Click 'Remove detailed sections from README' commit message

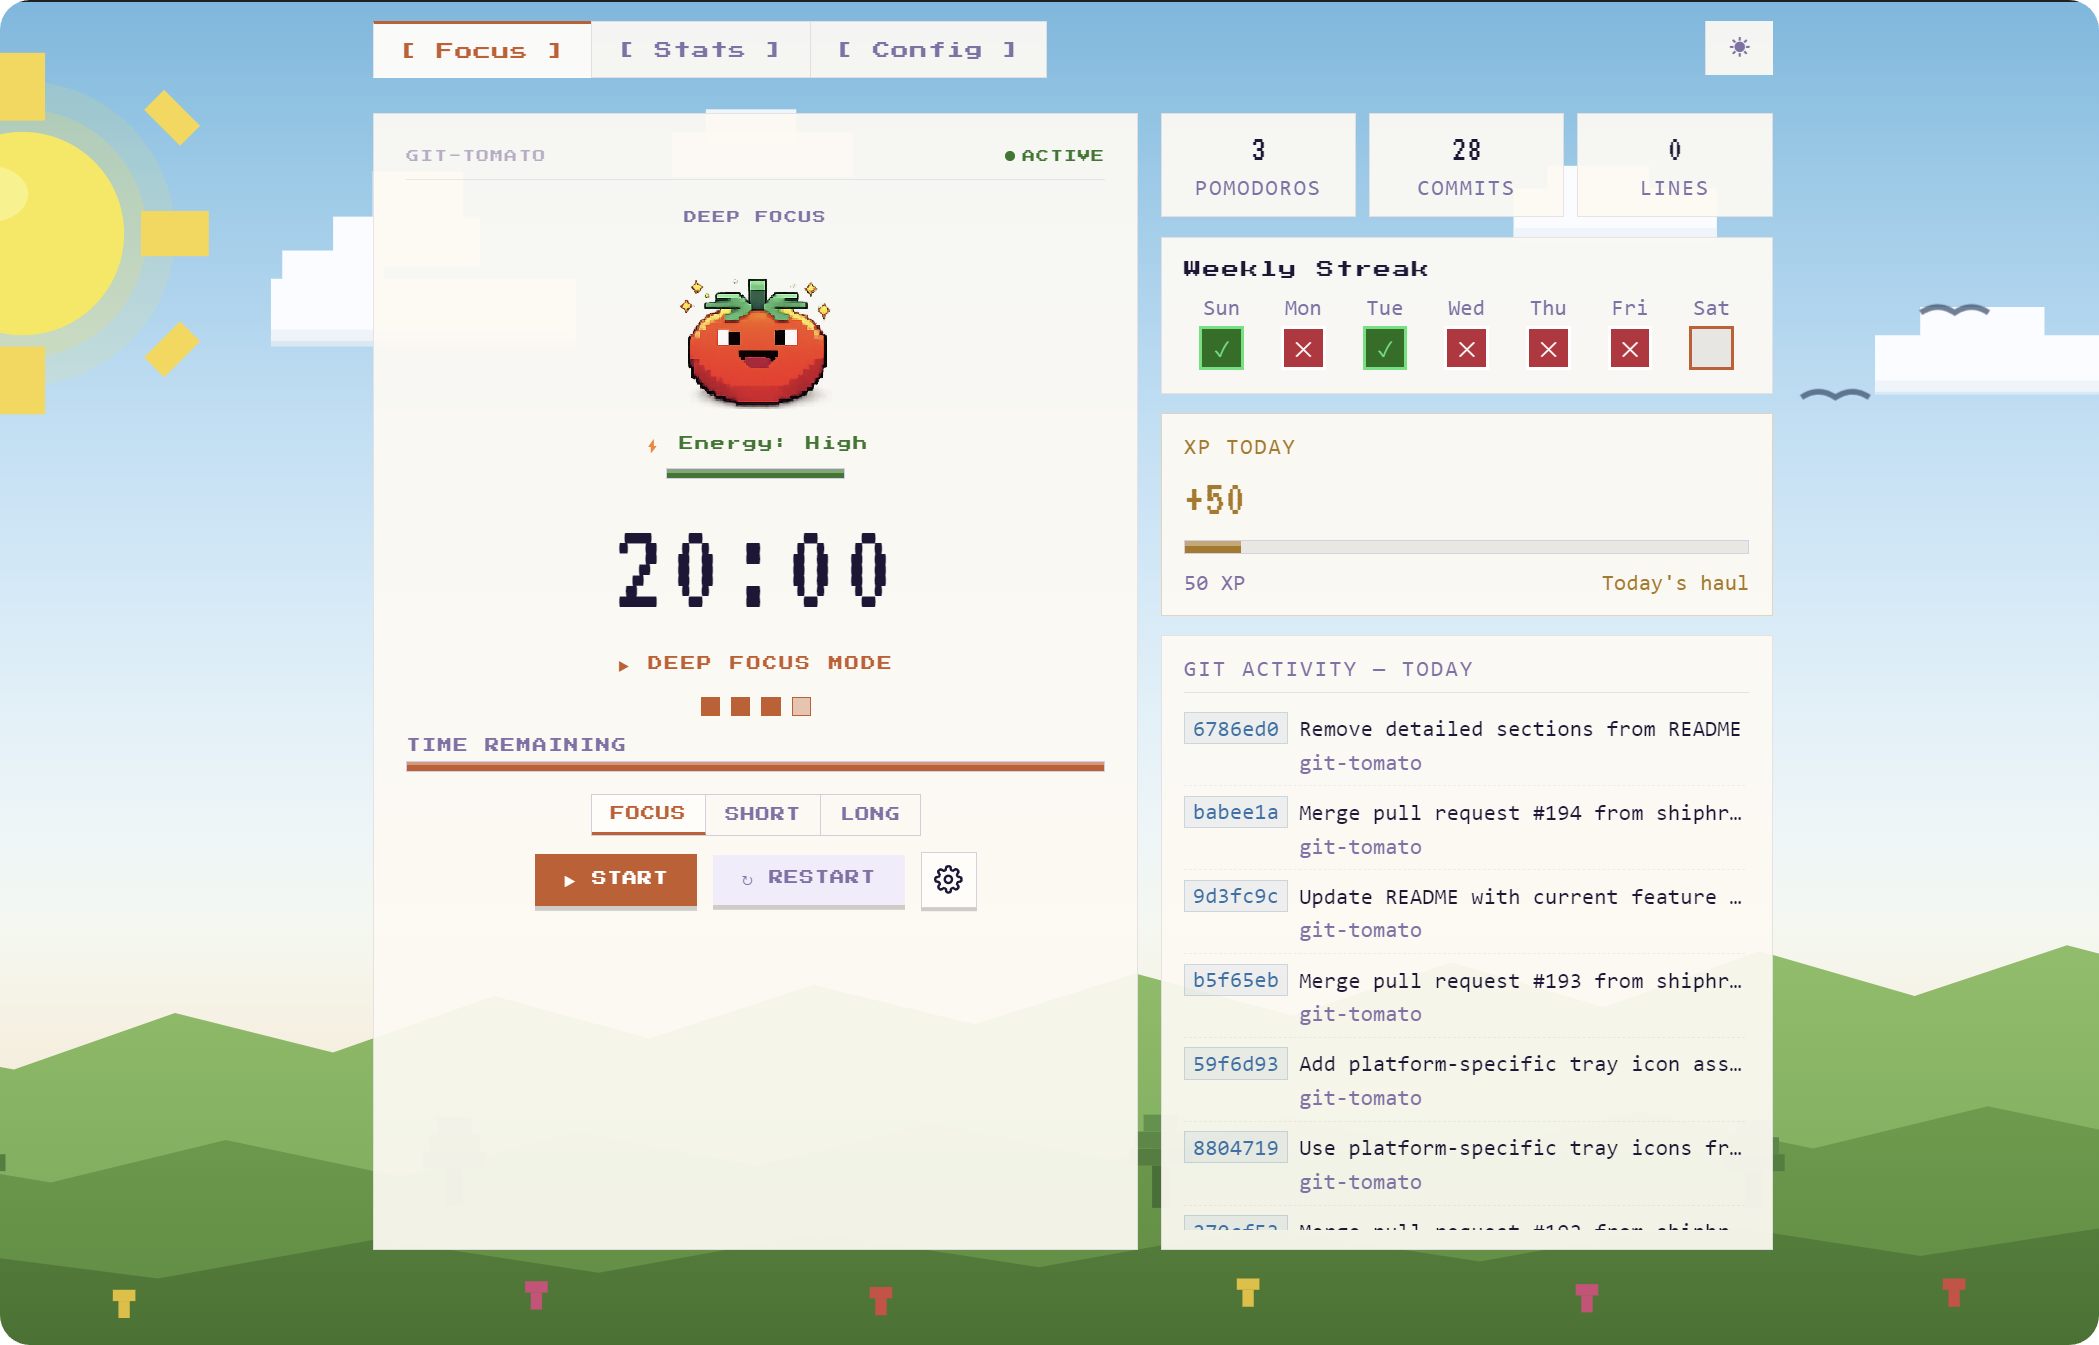1520,729
